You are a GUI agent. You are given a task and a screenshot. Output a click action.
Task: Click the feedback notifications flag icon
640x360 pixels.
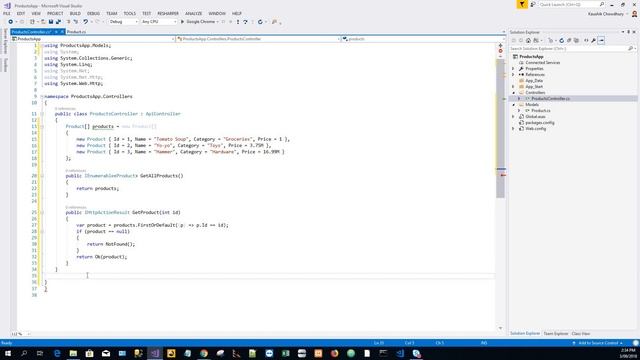522,4
